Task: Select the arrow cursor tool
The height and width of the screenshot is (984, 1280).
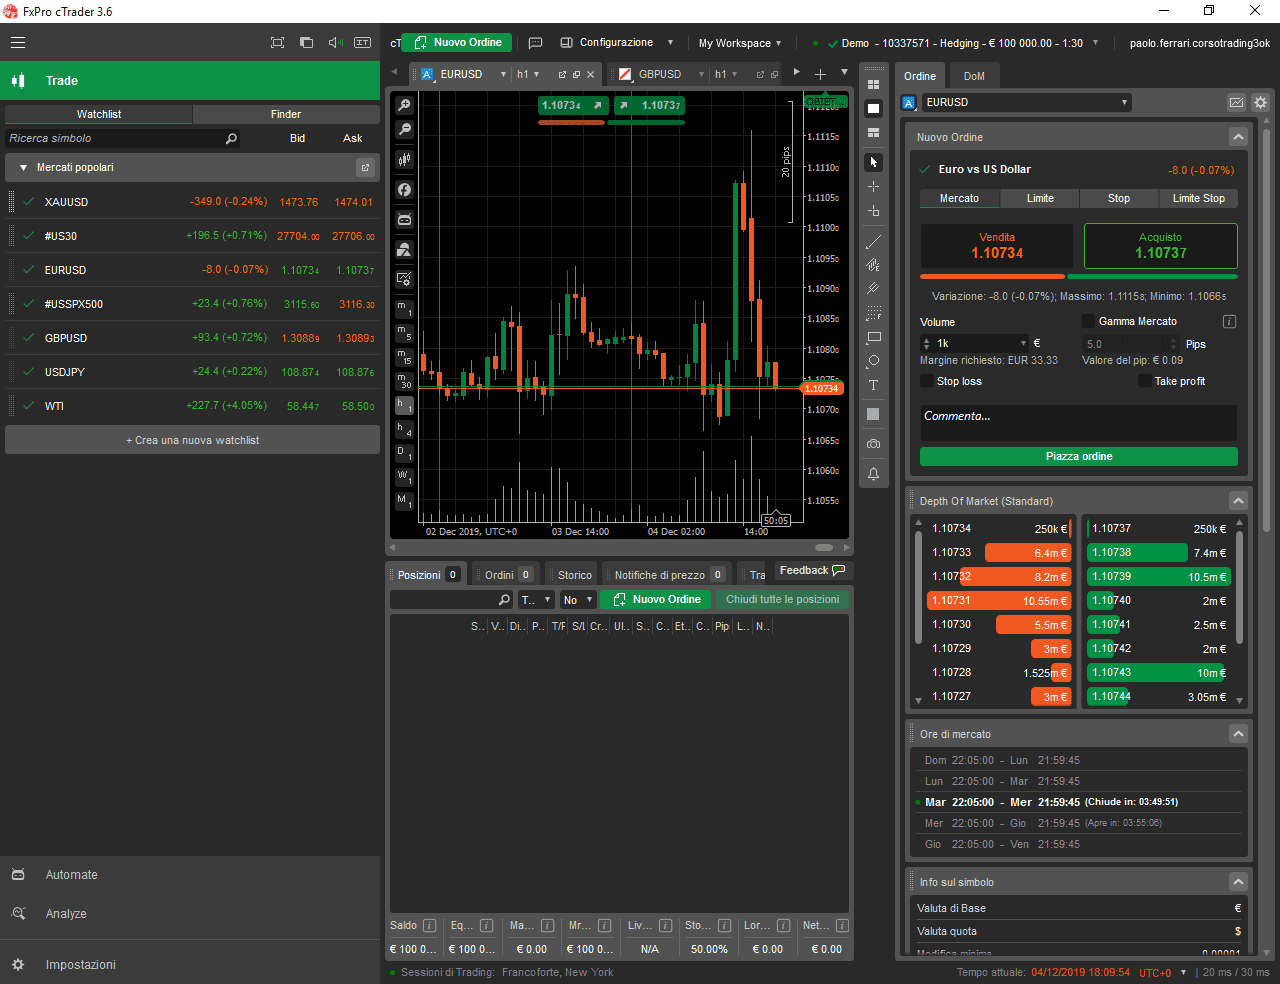Action: coord(873,162)
